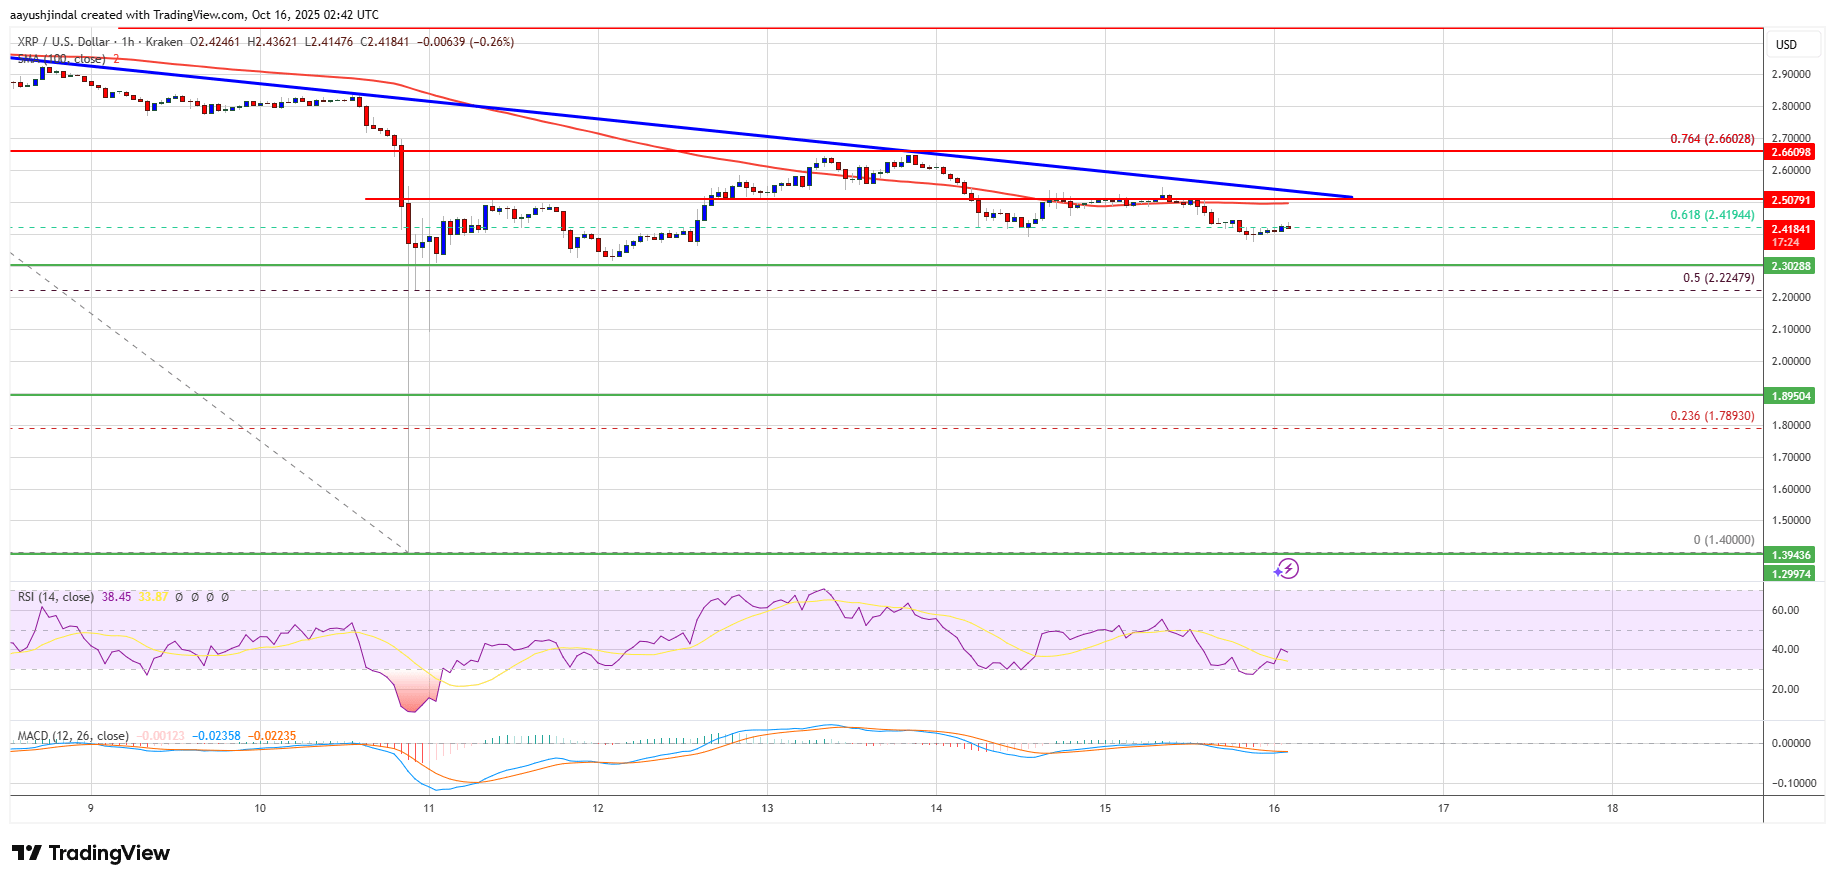Viewport: 1835px width, 883px height.
Task: Click the 1h interval in chart title
Action: pyautogui.click(x=128, y=42)
